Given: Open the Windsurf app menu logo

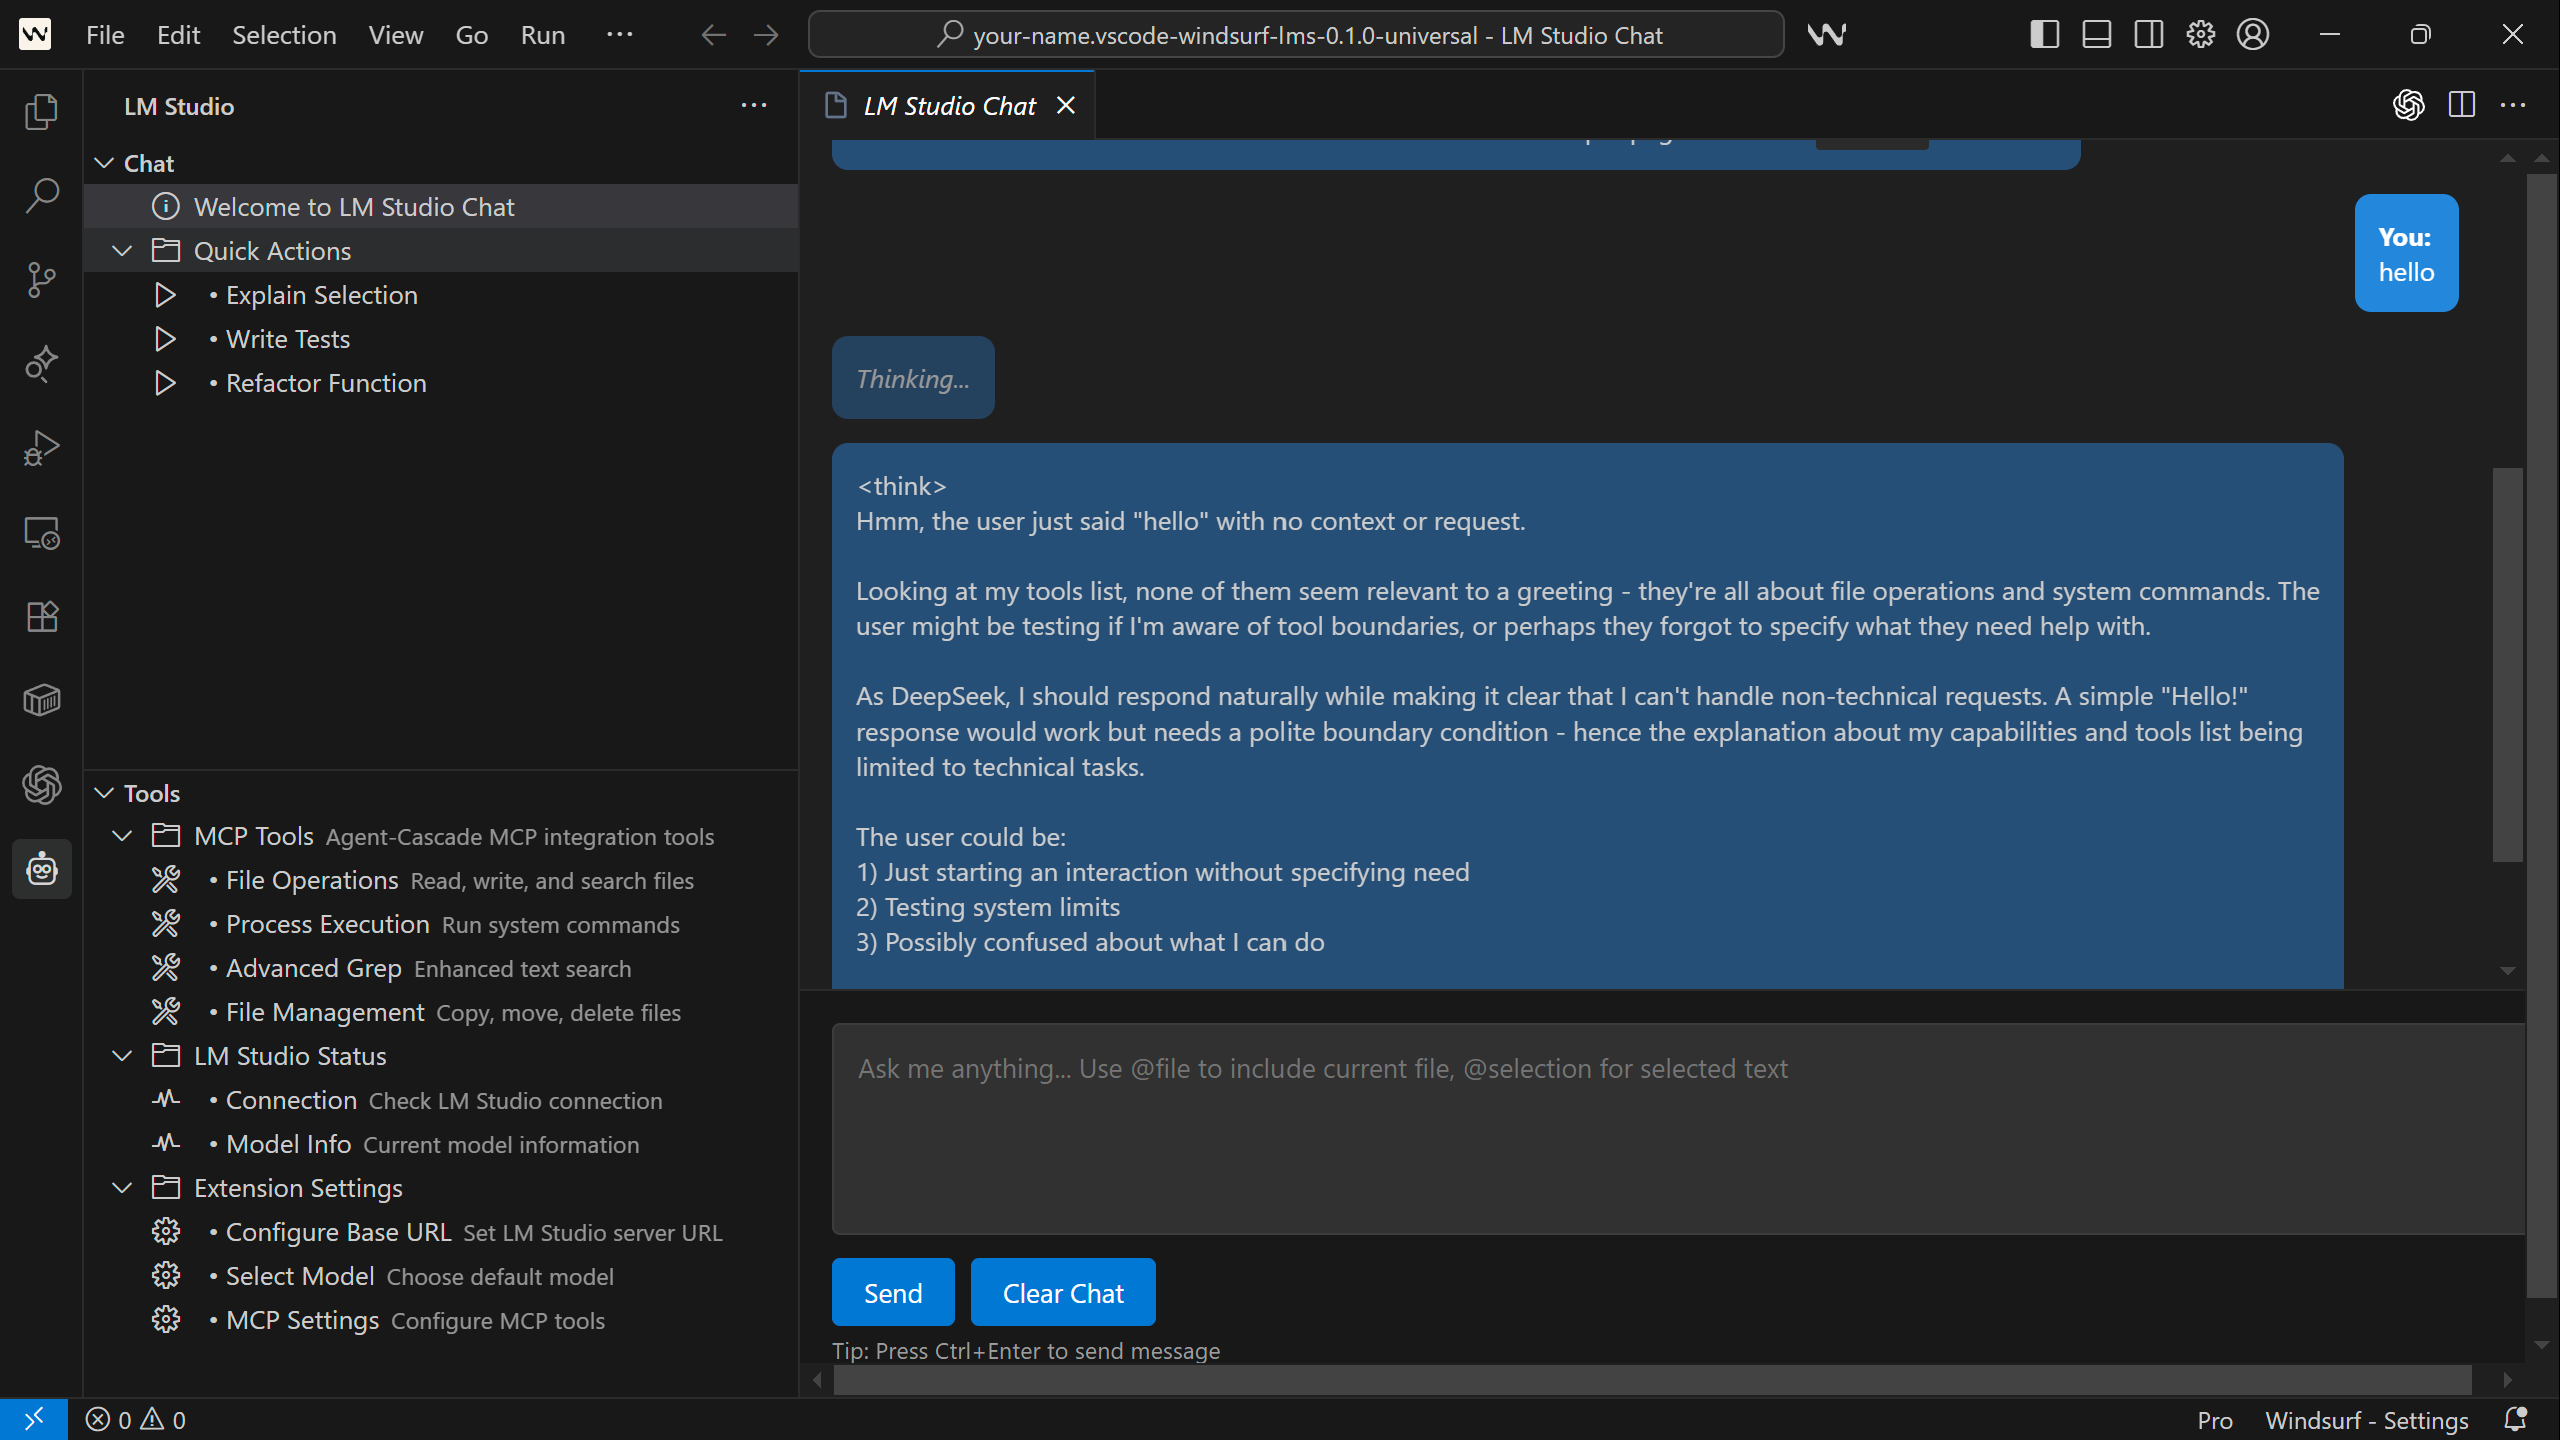Looking at the screenshot, I should click(35, 35).
